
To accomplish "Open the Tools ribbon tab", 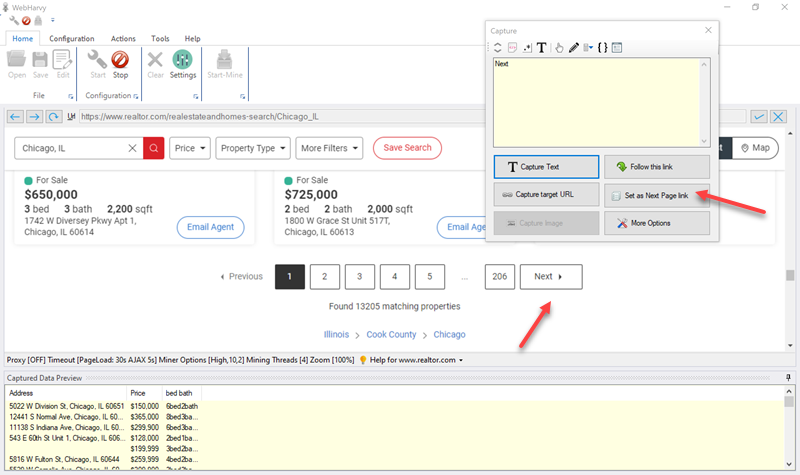I will 160,38.
